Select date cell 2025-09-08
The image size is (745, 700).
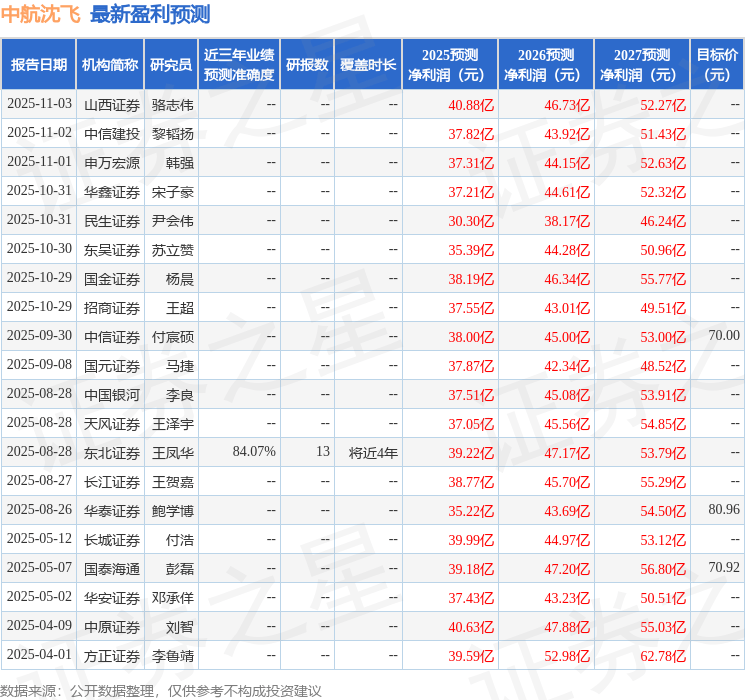(x=39, y=364)
